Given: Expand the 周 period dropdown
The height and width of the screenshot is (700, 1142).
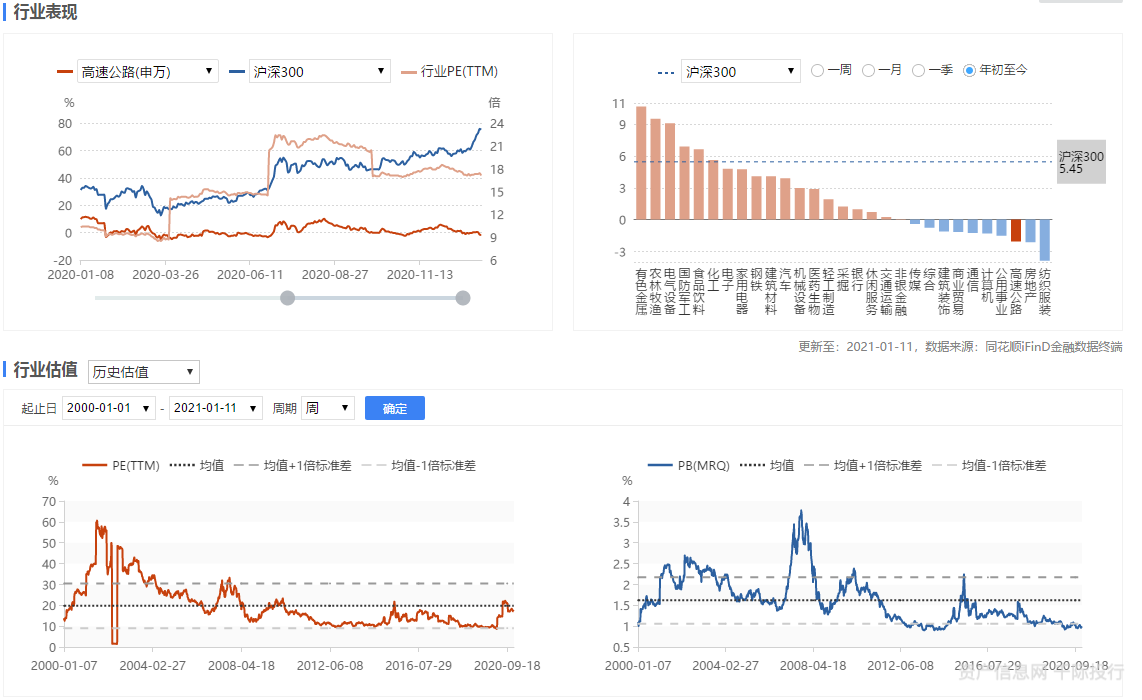Looking at the screenshot, I should coord(328,408).
